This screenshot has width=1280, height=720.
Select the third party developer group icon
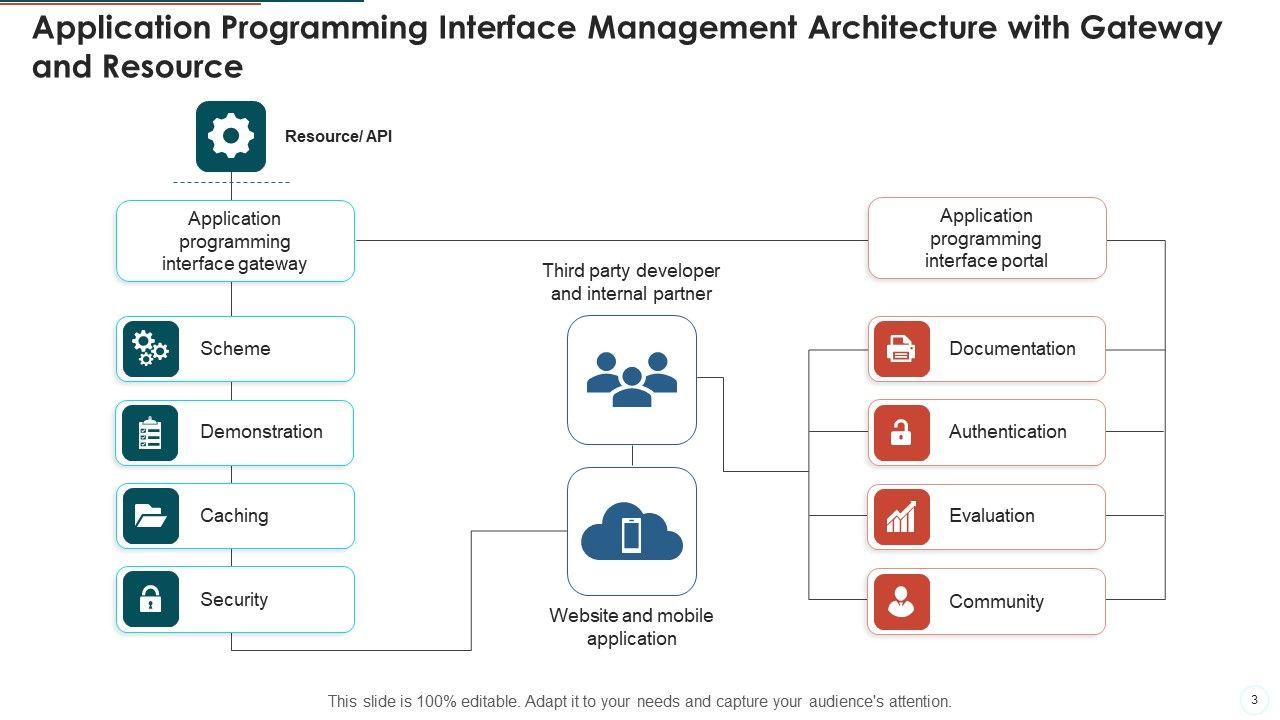[632, 380]
